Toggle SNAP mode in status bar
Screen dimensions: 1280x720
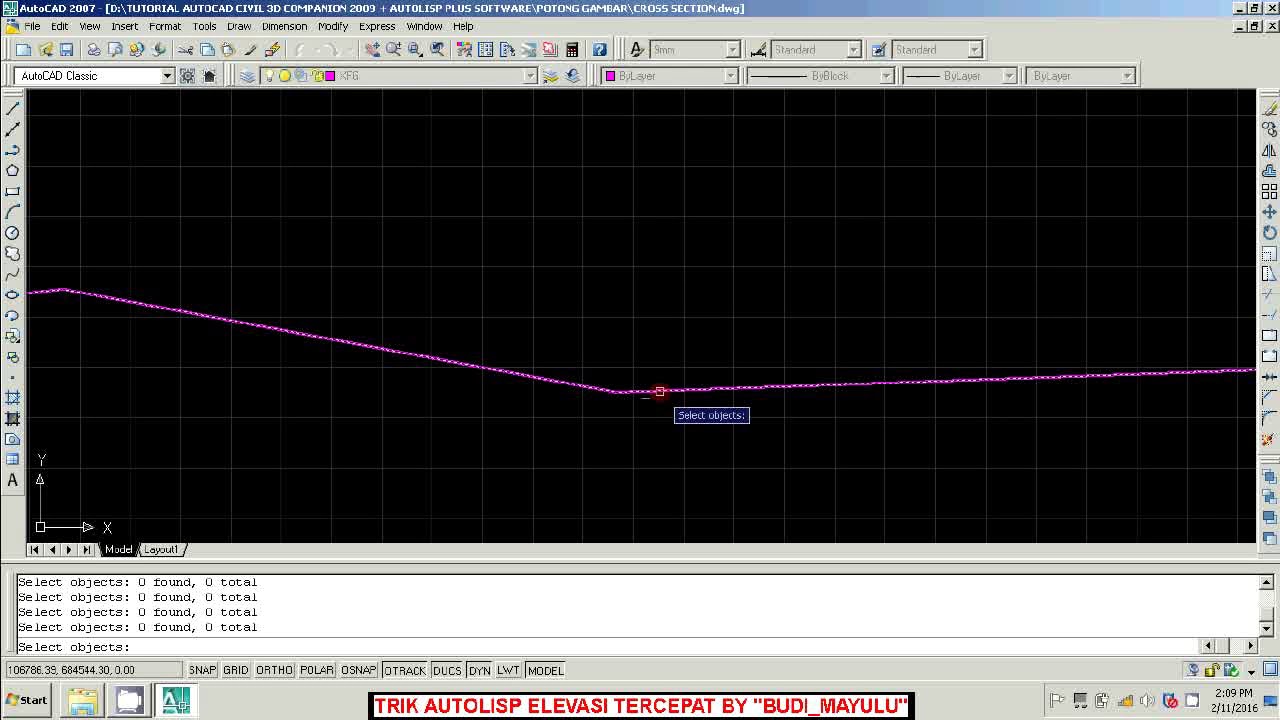(x=202, y=670)
